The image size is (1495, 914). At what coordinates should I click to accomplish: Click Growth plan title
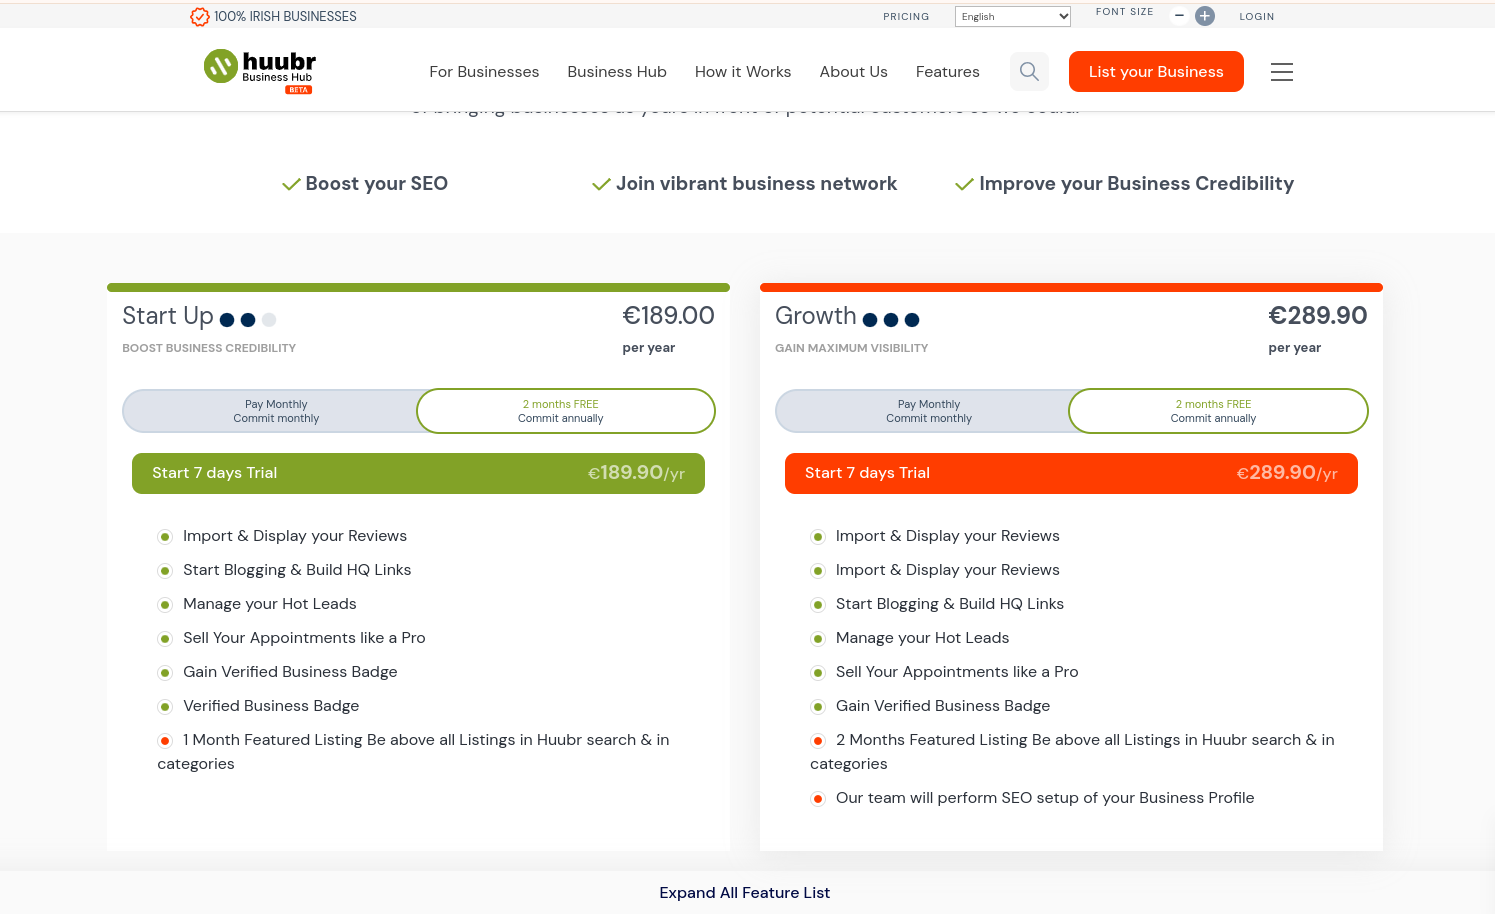pyautogui.click(x=816, y=316)
